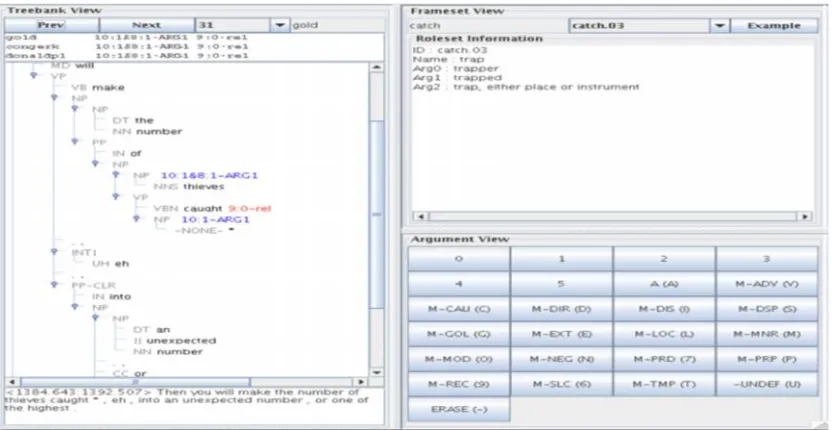Screen dimensions: 832x430
Task: Select argument 1 button
Action: (x=561, y=259)
